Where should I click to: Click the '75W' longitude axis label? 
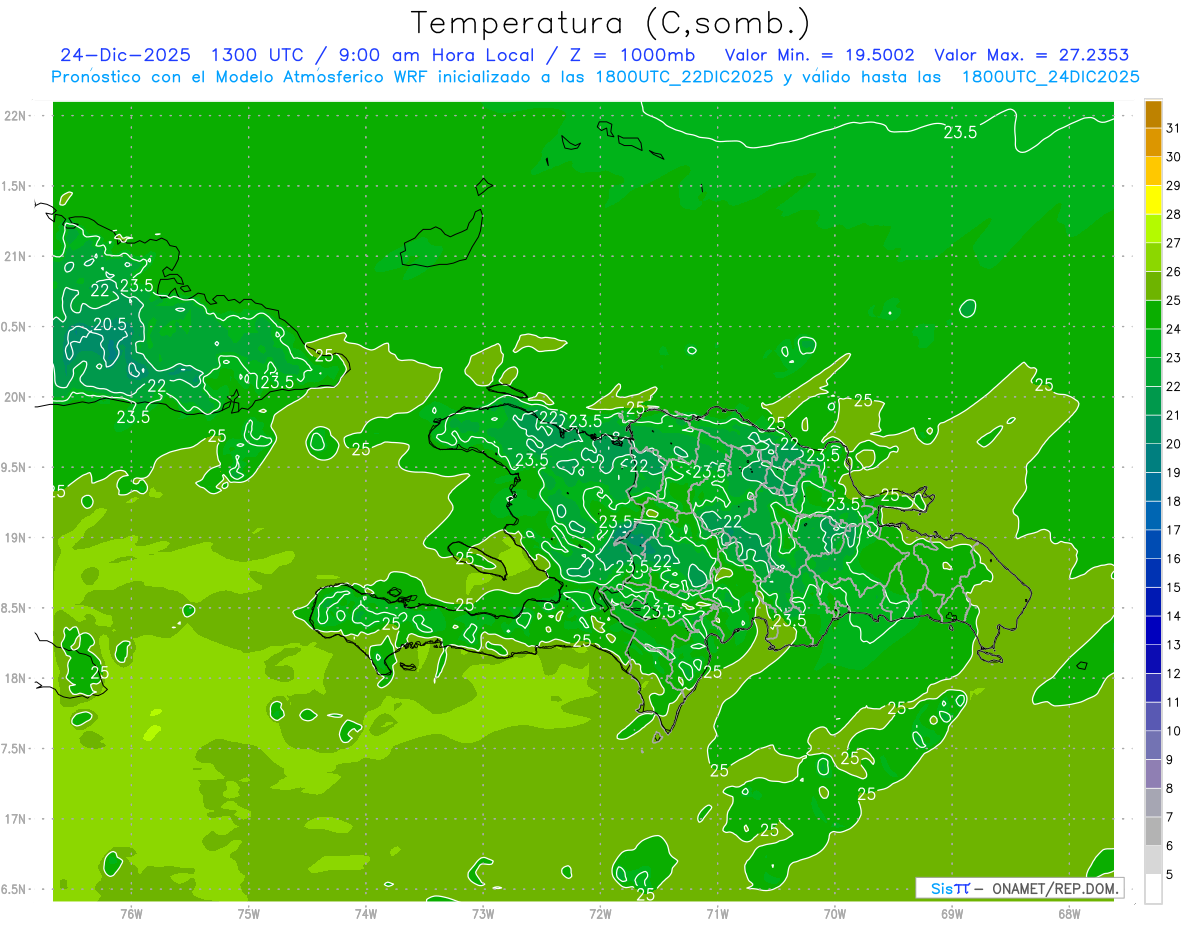249,913
